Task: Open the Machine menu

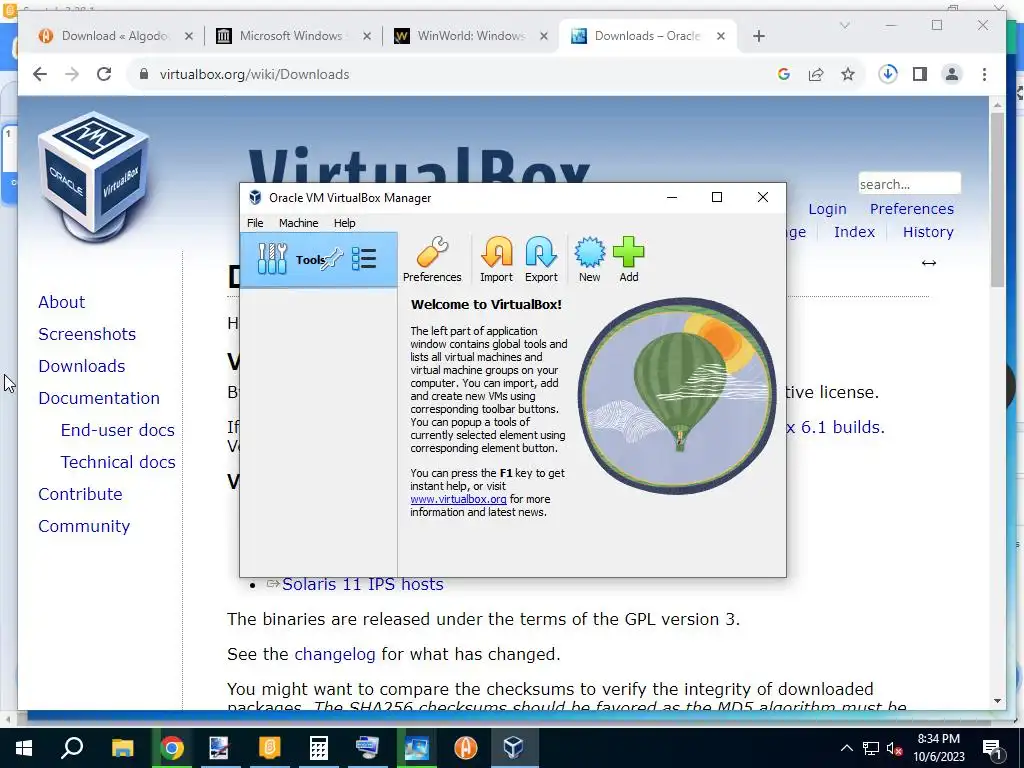Action: point(298,223)
